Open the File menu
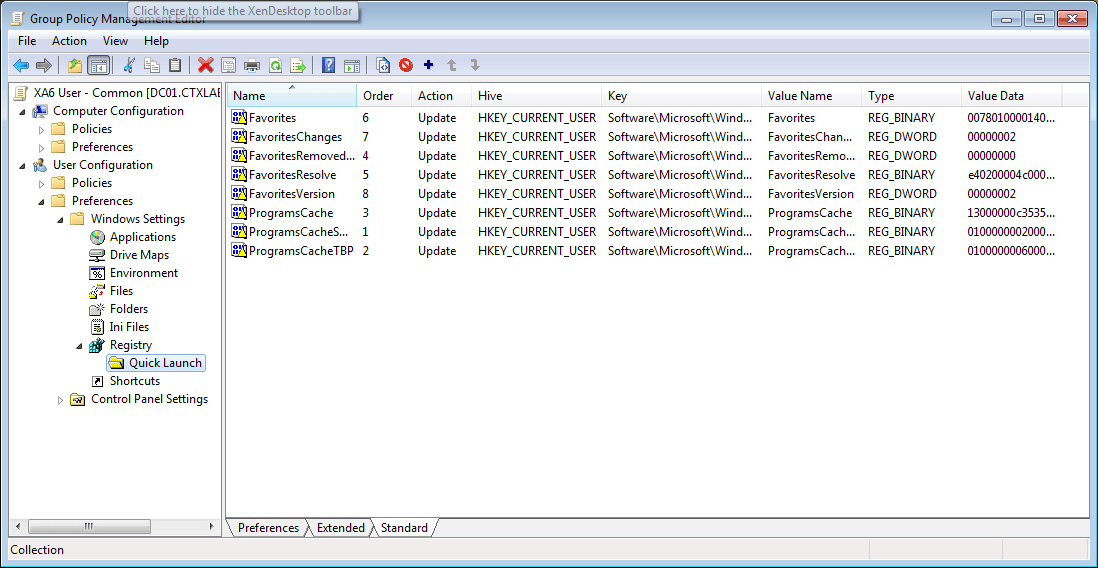1098x568 pixels. point(27,41)
